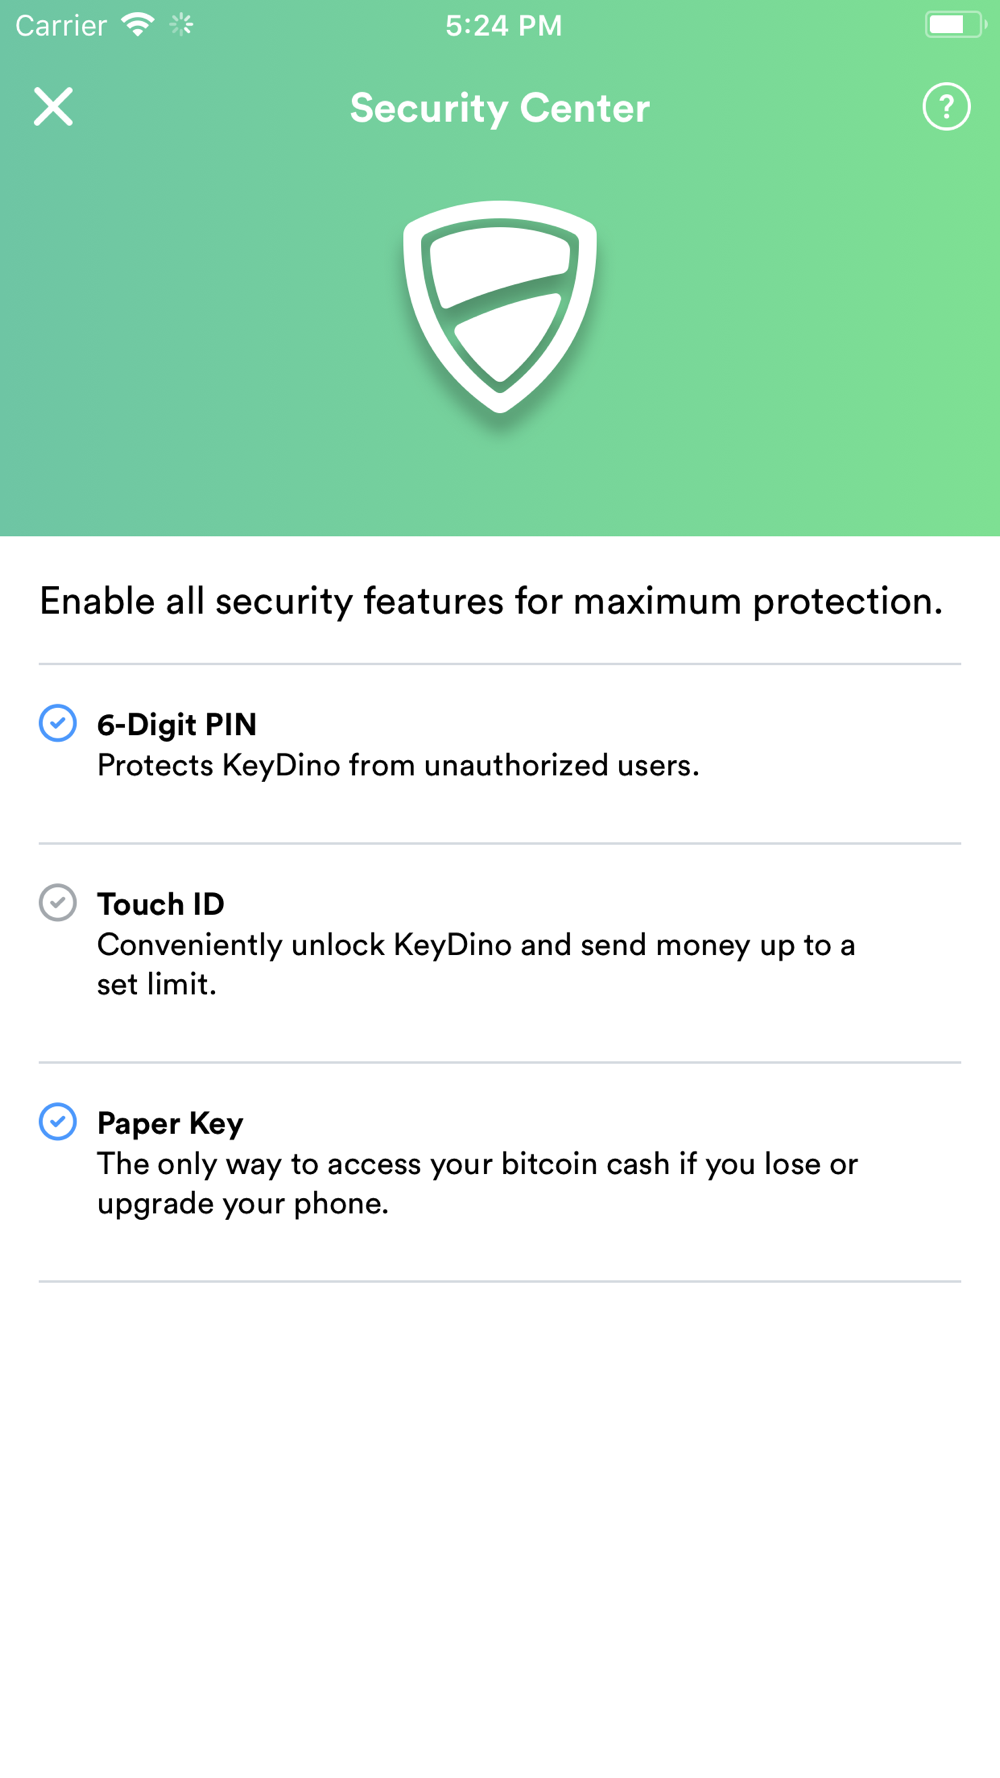Tap the 5:24 PM clock

(x=503, y=25)
